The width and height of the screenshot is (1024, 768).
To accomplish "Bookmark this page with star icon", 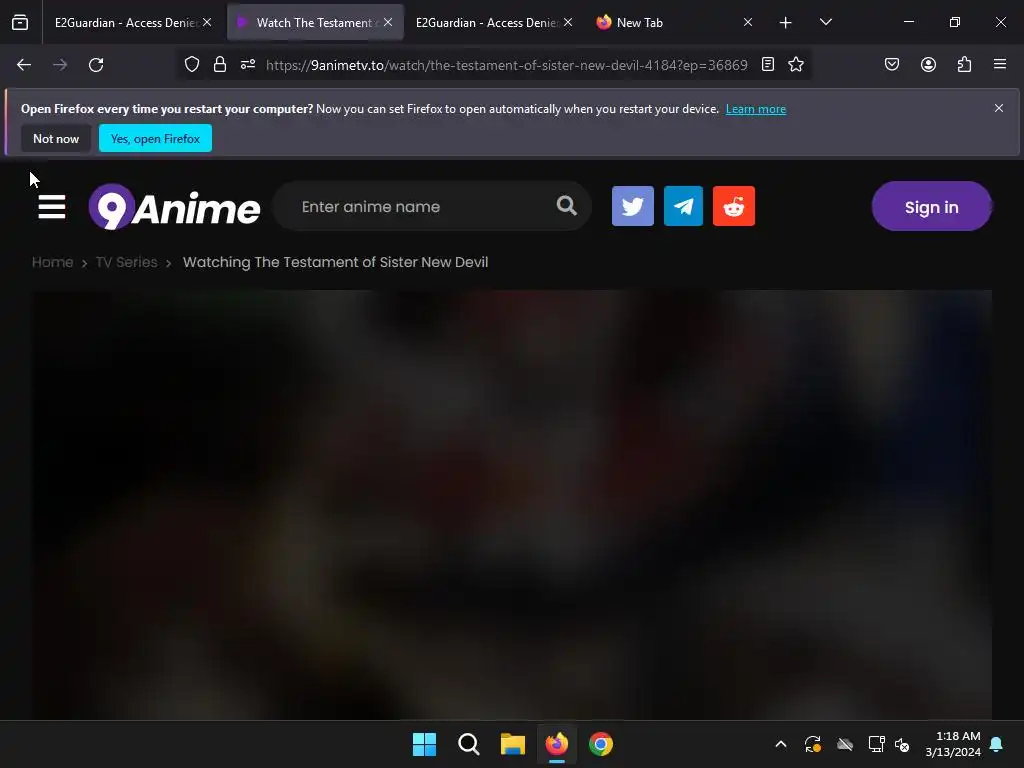I will (795, 65).
